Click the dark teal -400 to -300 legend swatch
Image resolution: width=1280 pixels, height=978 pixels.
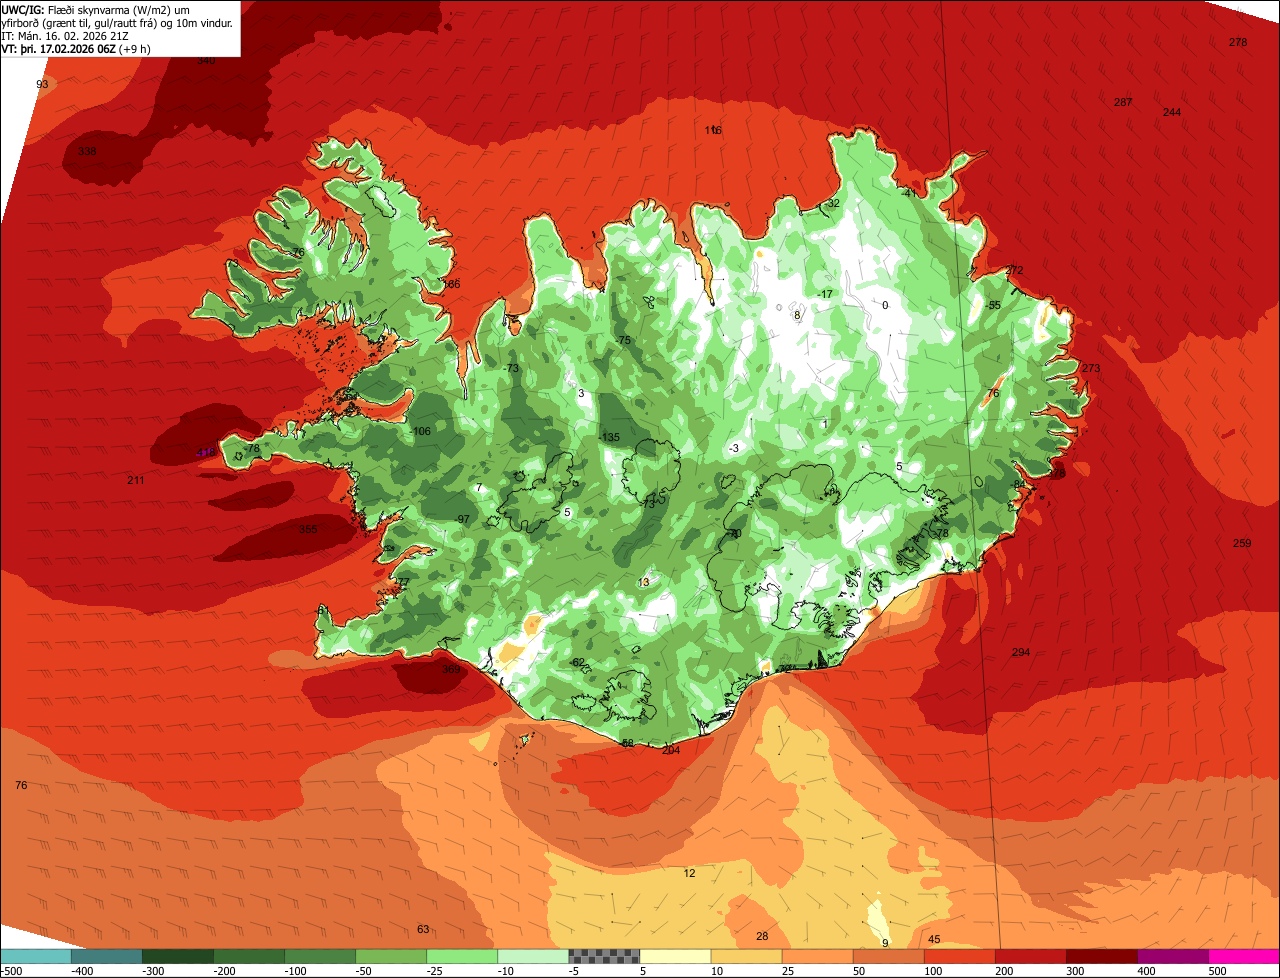(106, 956)
